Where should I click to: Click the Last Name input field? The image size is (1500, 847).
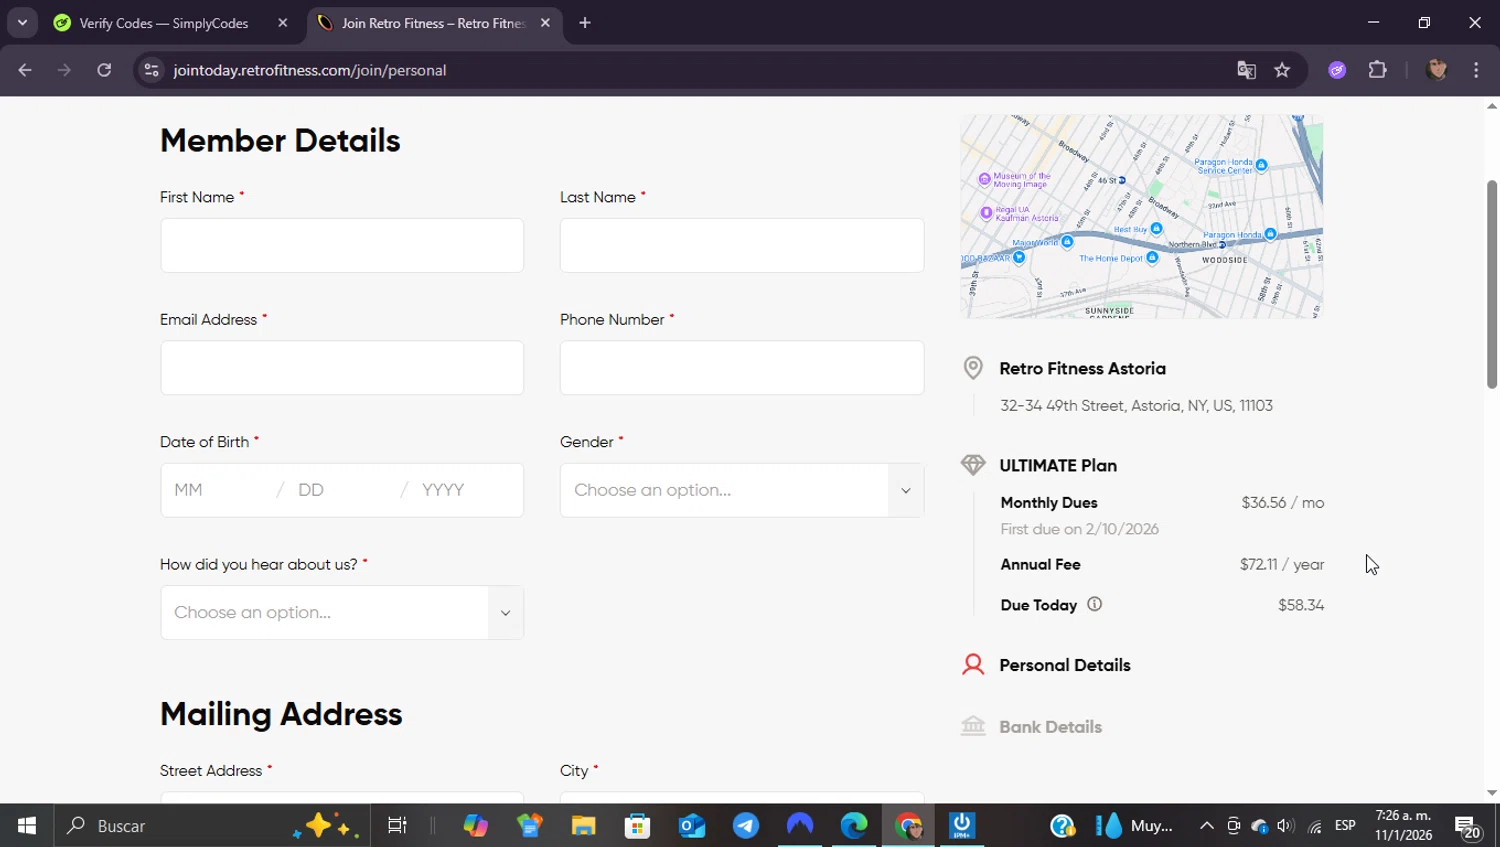coord(742,245)
